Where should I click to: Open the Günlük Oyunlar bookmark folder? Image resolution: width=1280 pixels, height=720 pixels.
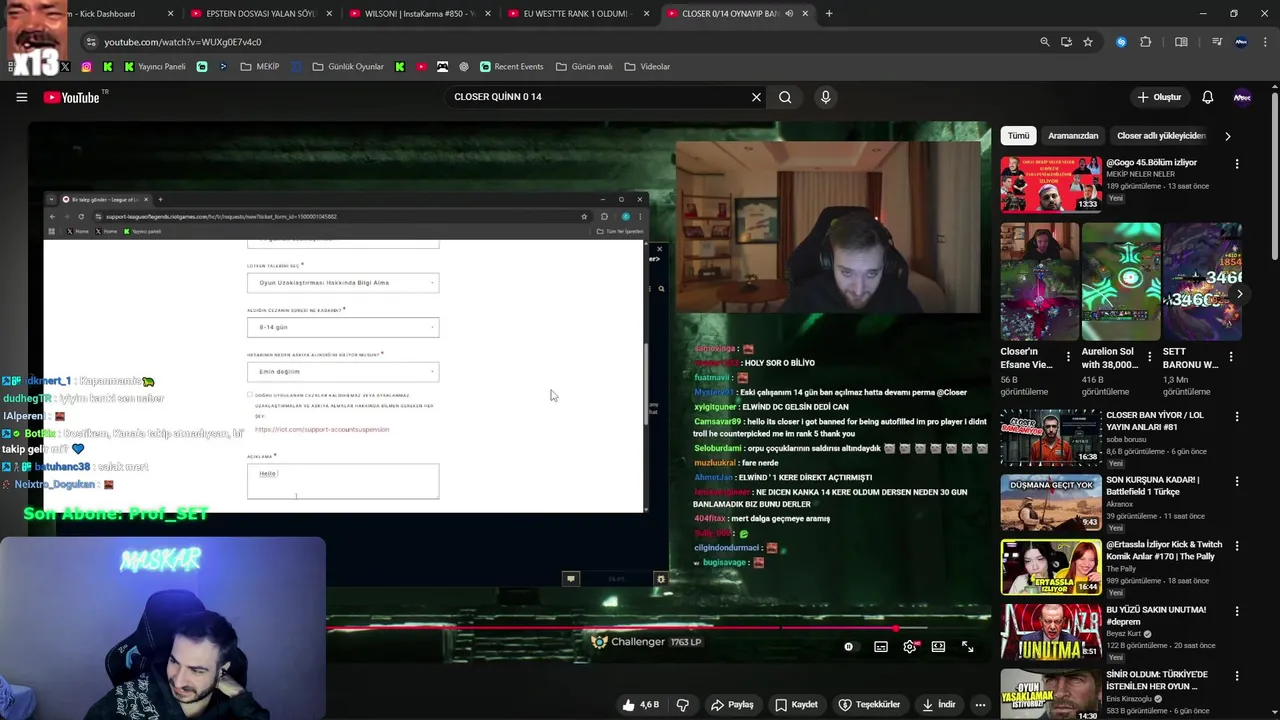coord(348,67)
